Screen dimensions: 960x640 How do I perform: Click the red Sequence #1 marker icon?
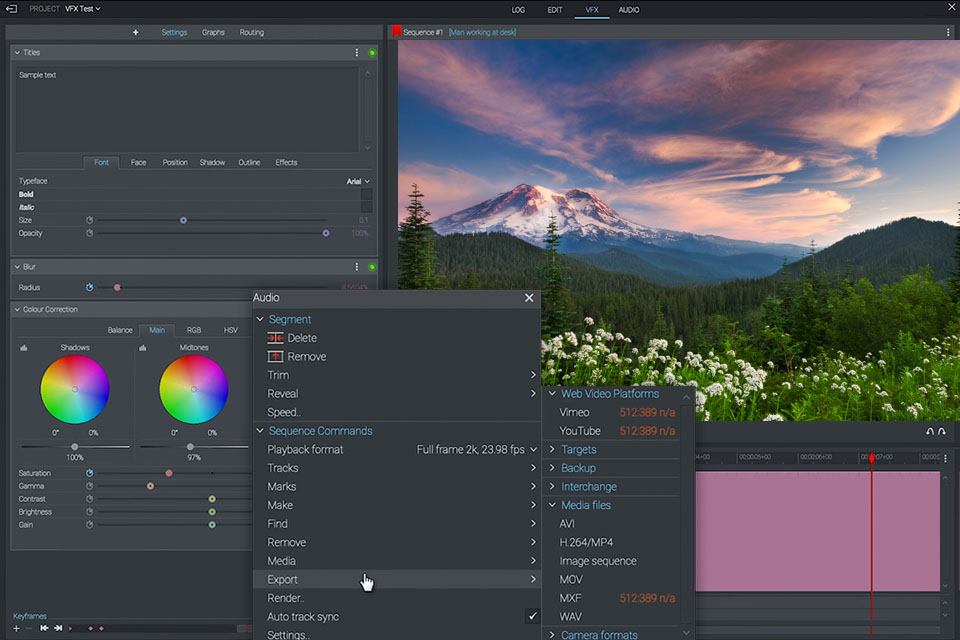click(x=396, y=31)
